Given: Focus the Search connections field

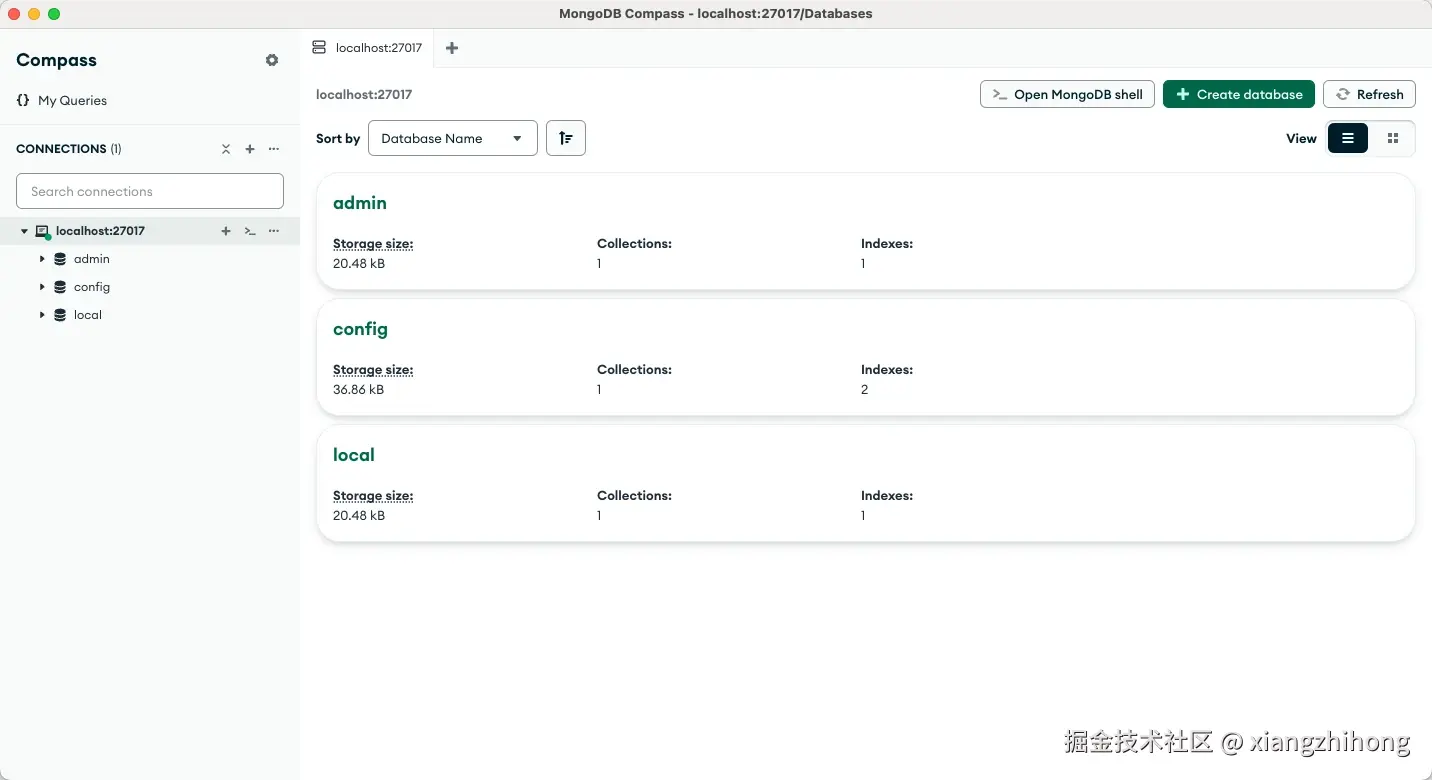Looking at the screenshot, I should coord(150,191).
